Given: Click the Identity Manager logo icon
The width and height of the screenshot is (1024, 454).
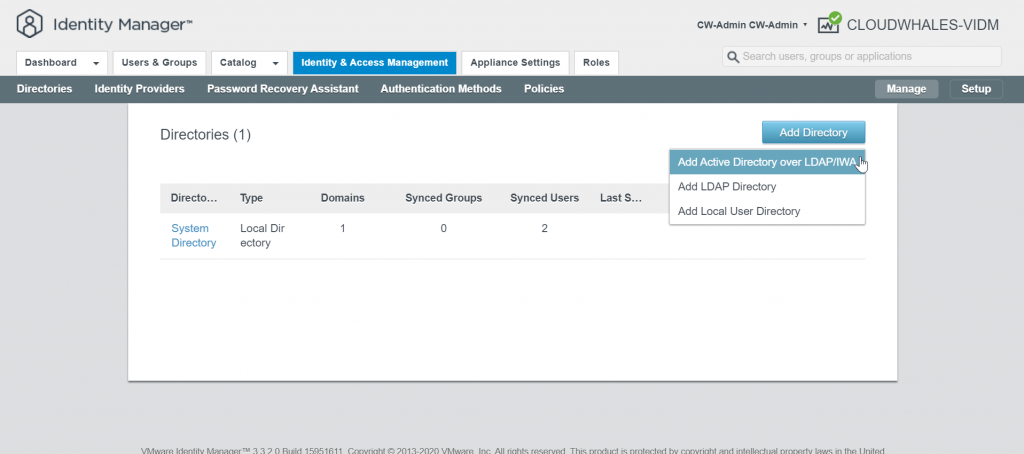Looking at the screenshot, I should pos(29,24).
